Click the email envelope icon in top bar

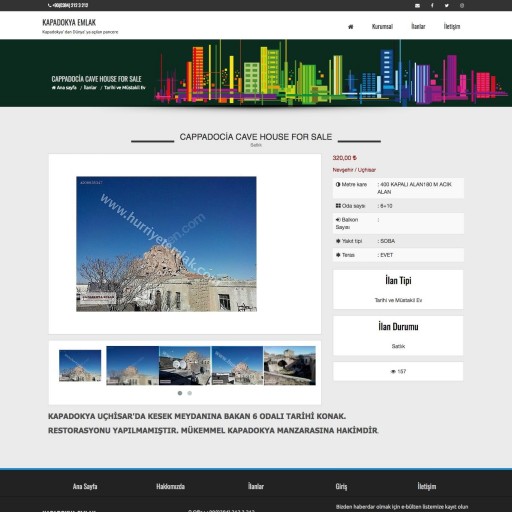417,6
